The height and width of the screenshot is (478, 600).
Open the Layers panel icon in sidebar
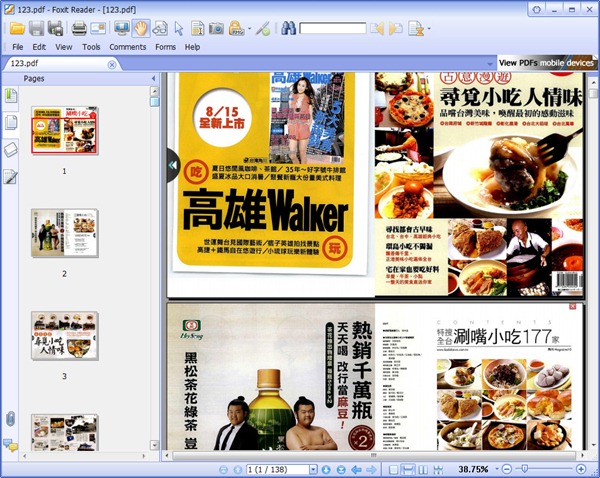11,149
